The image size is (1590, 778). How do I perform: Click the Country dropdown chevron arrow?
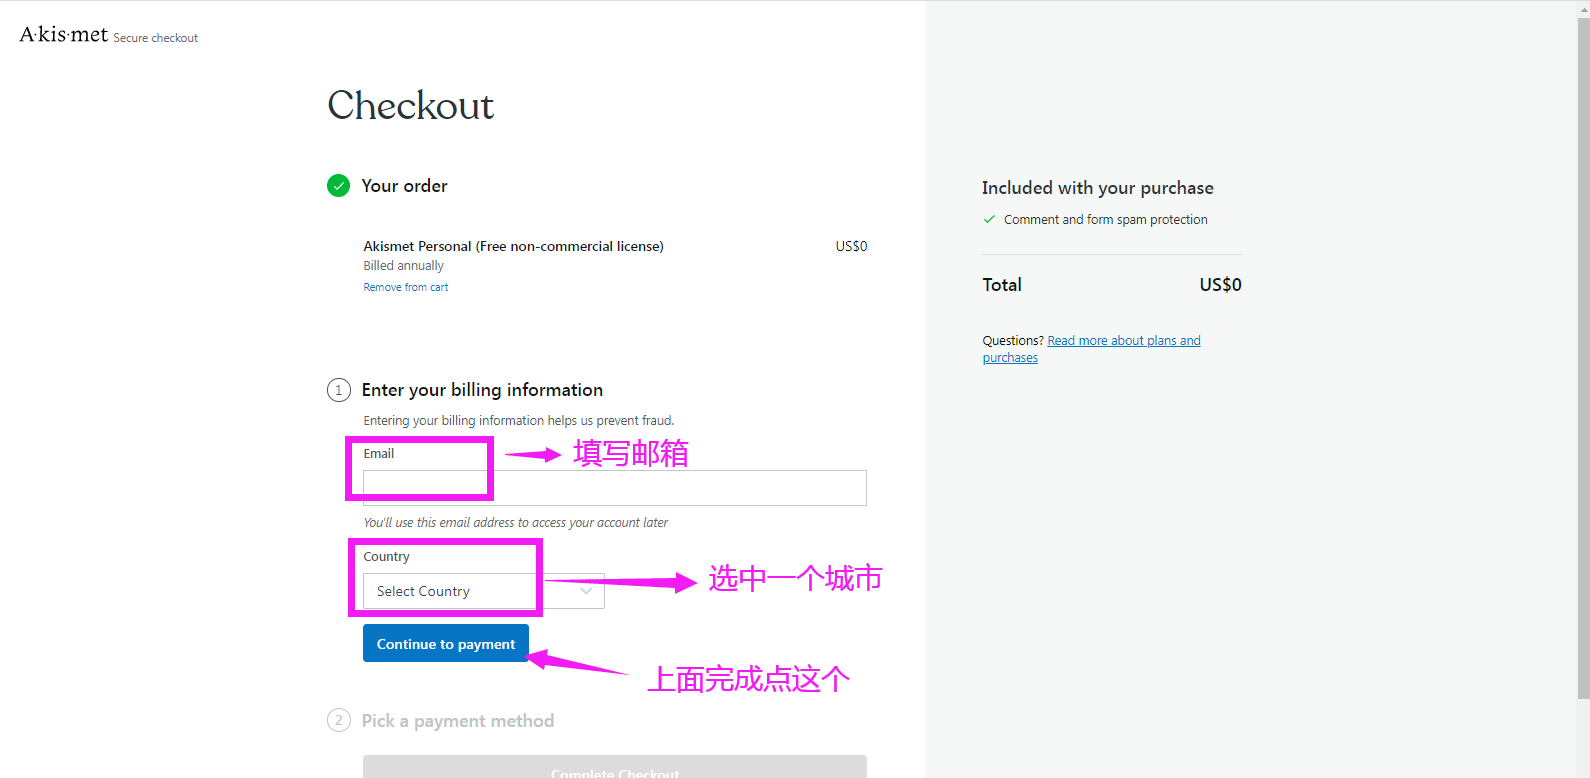pyautogui.click(x=586, y=591)
